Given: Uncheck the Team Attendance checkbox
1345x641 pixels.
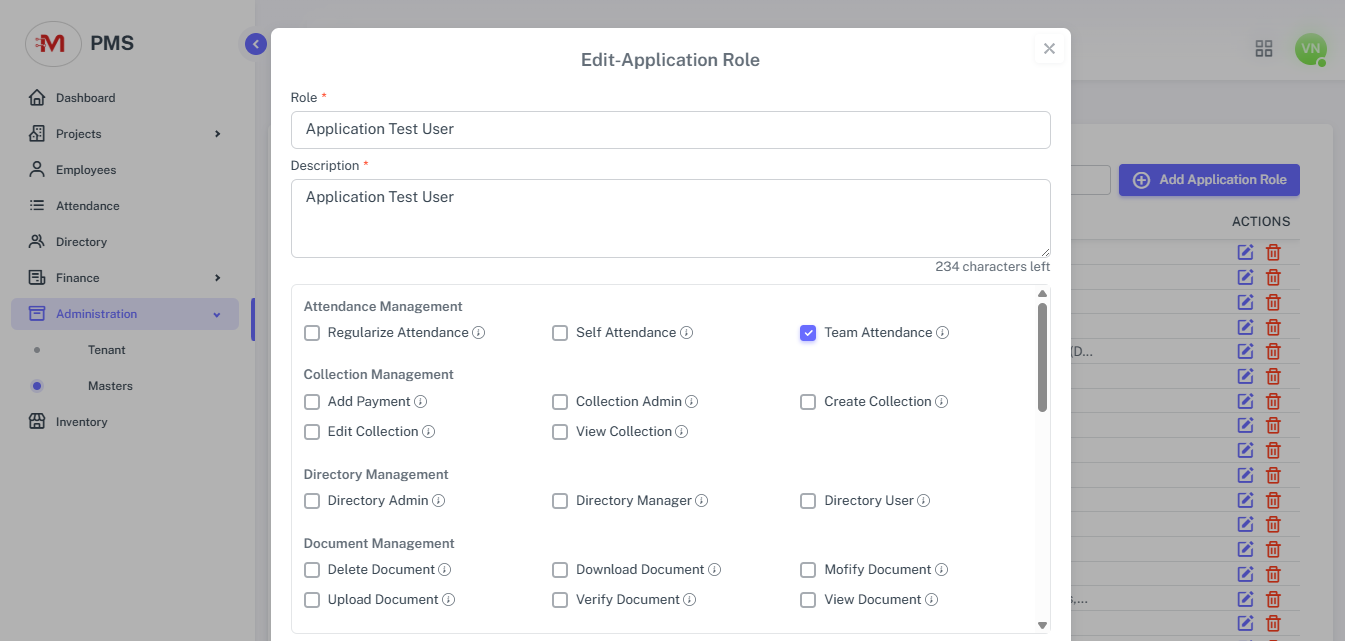Looking at the screenshot, I should tap(808, 333).
